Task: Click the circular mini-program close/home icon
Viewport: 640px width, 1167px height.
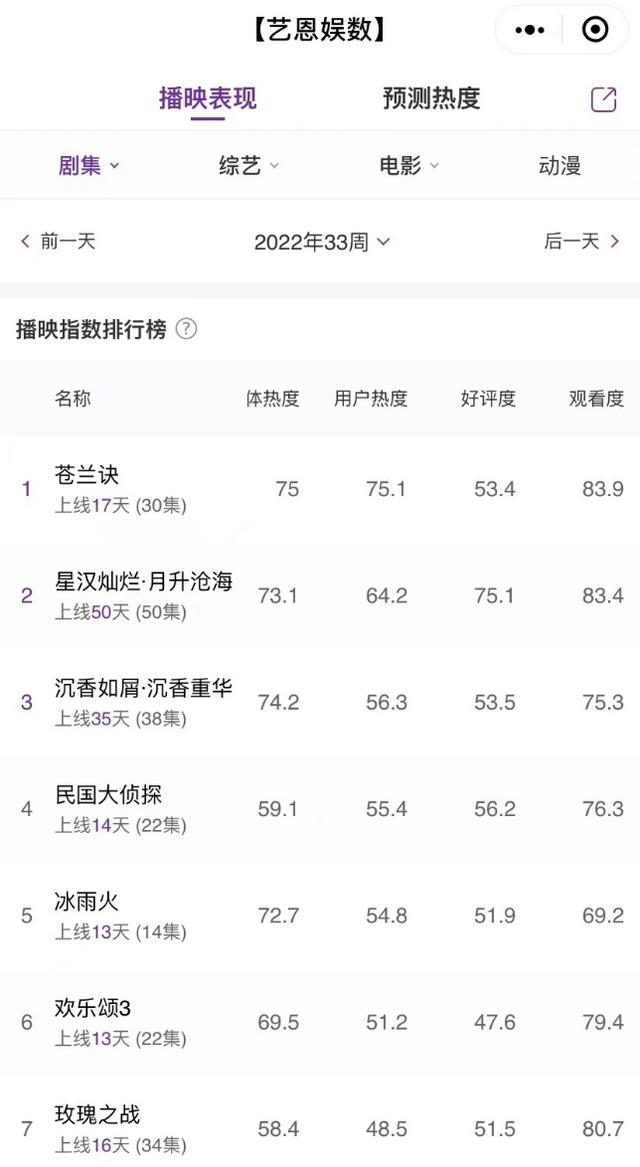Action: pyautogui.click(x=592, y=30)
